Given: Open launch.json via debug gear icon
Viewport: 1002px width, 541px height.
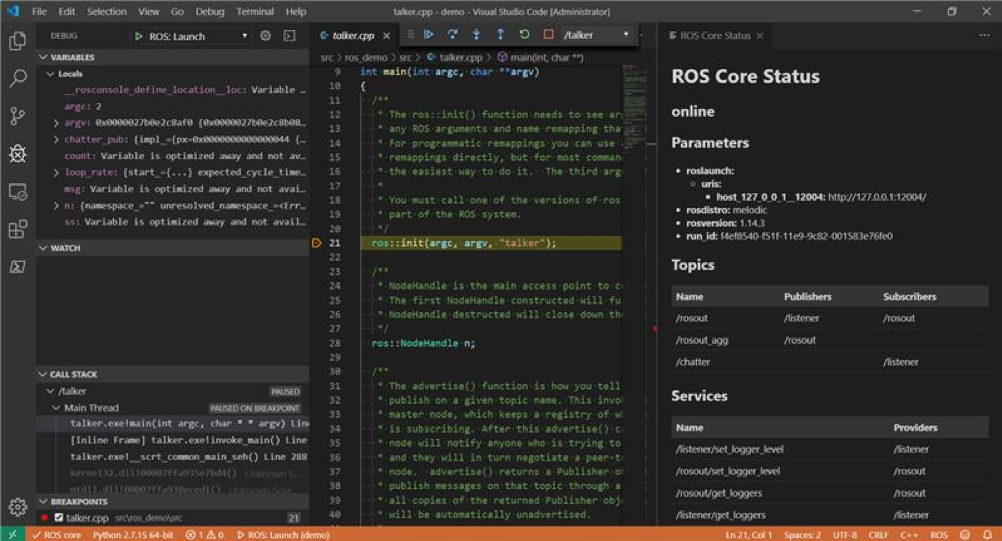Looking at the screenshot, I should coord(265,36).
